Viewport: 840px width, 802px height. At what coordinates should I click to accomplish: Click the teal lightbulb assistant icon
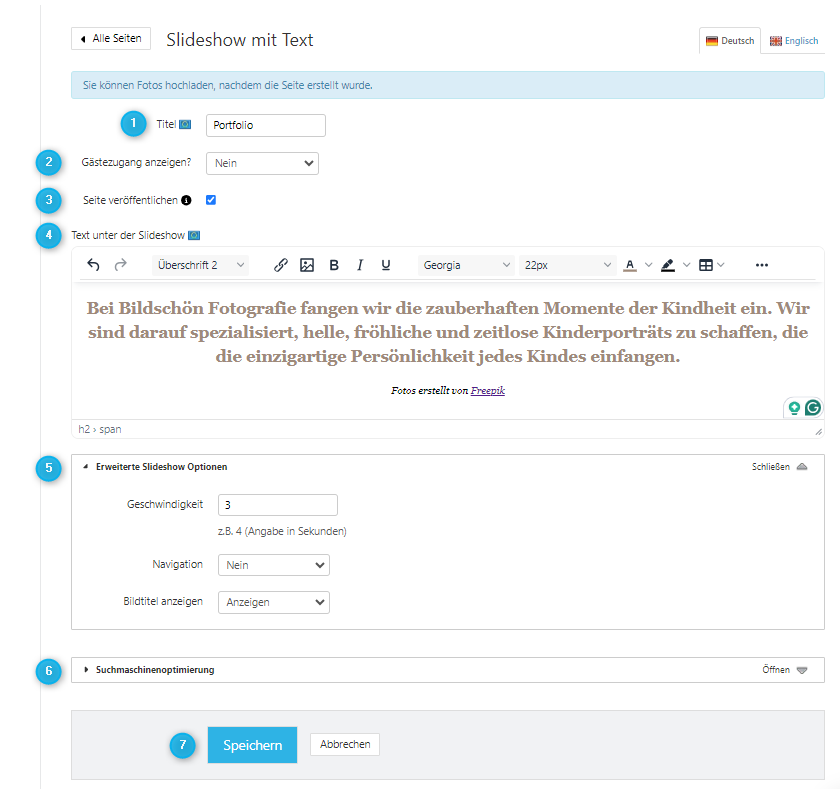(x=794, y=408)
